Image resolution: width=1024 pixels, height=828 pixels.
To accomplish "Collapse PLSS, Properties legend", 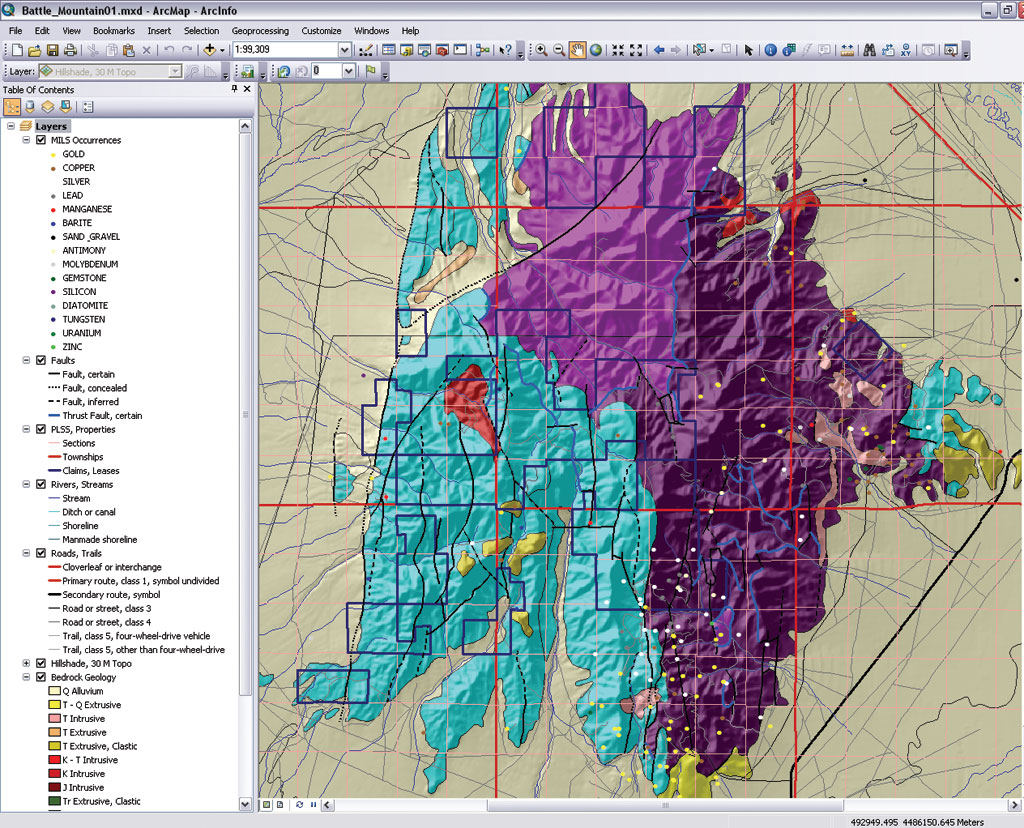I will click(26, 429).
